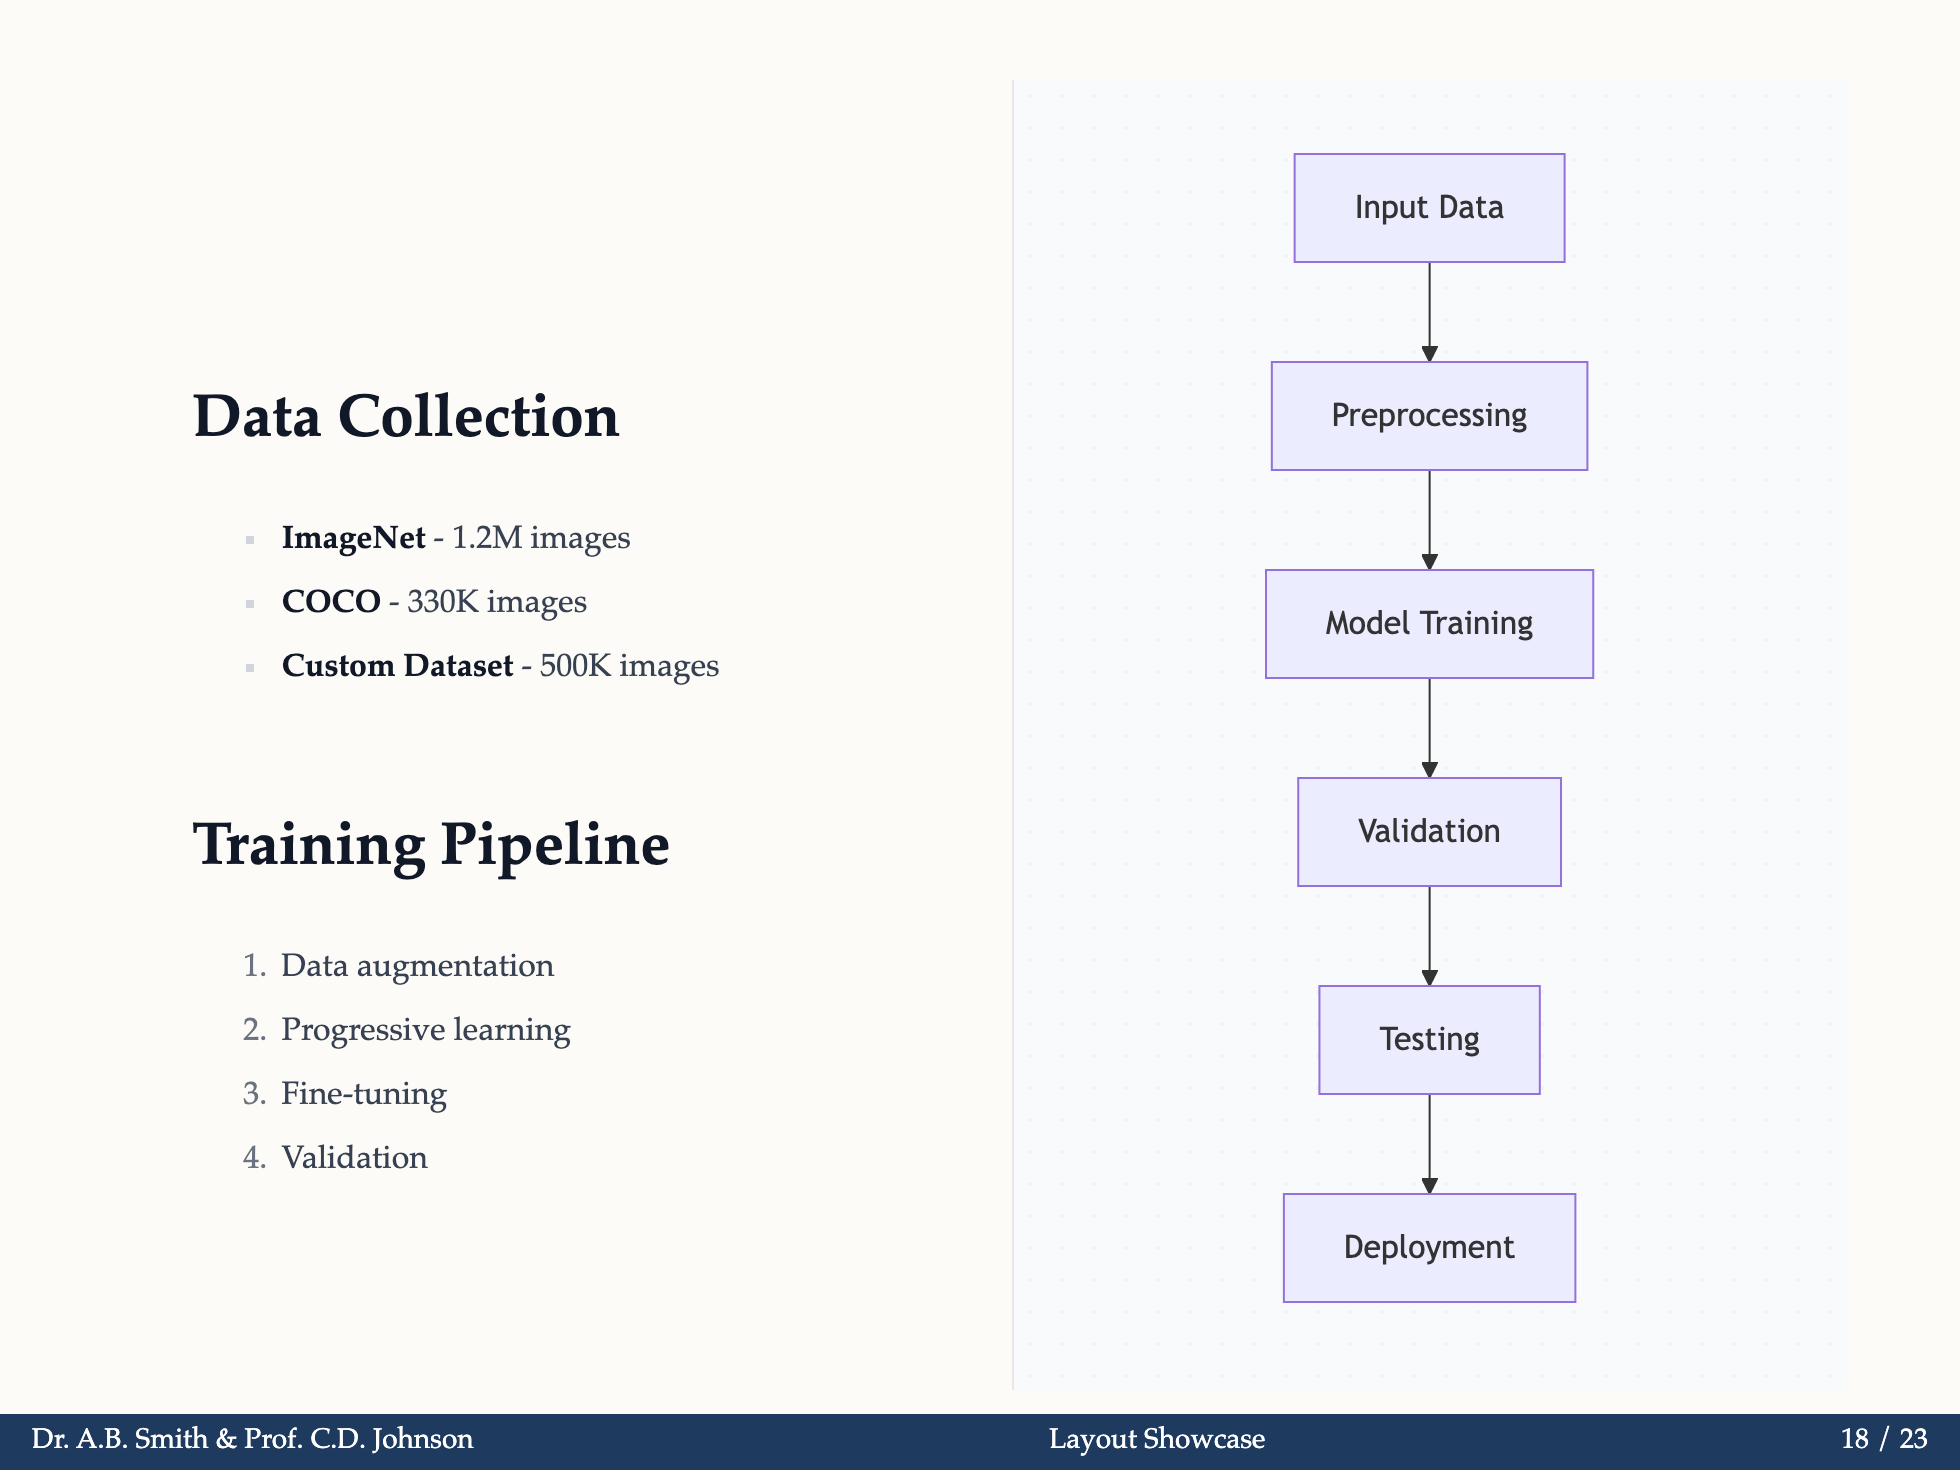This screenshot has height=1470, width=1960.
Task: Click the arrow between Preprocessing and Model Training
Action: pos(1428,519)
